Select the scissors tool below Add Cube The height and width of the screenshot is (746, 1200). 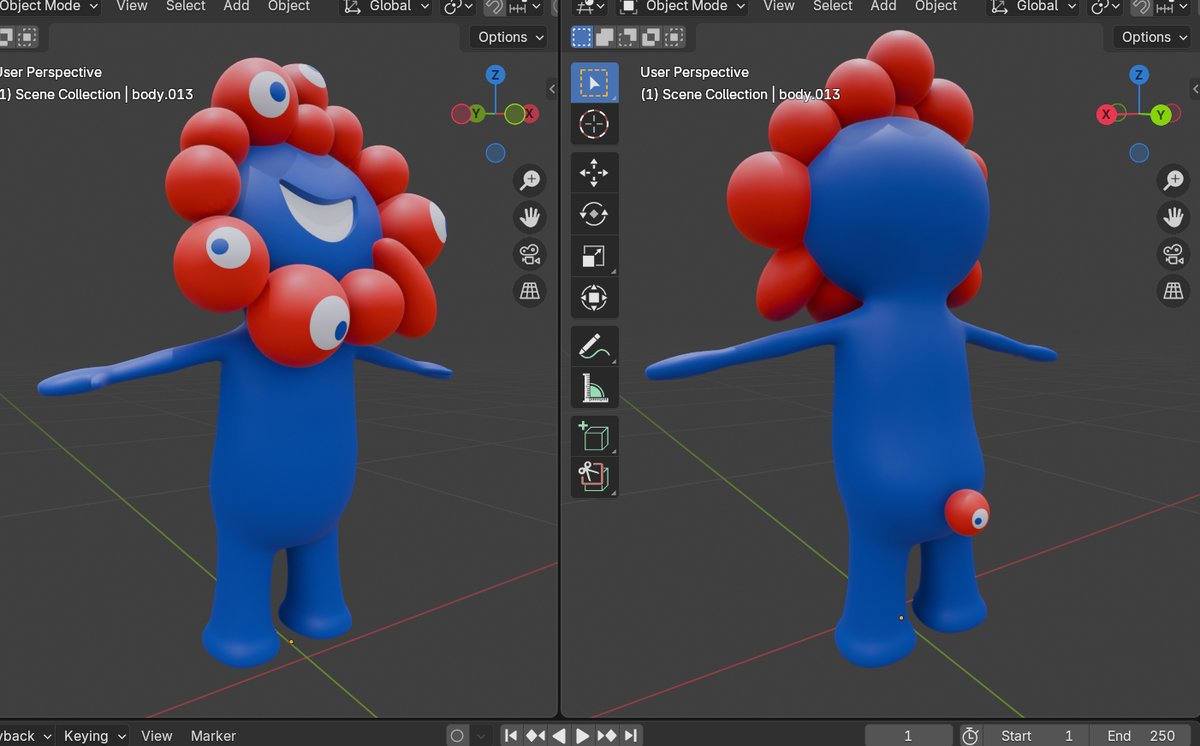pyautogui.click(x=594, y=477)
